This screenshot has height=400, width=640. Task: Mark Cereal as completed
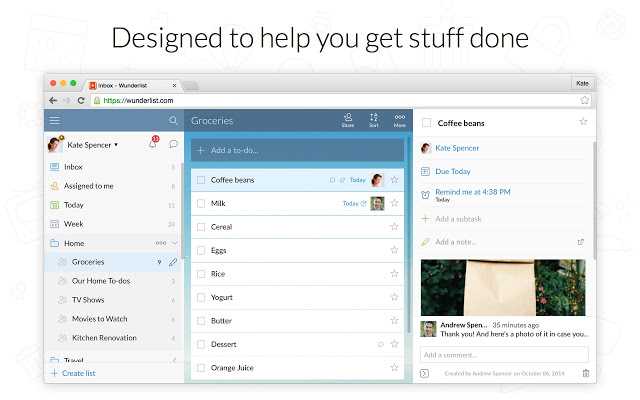coord(201,227)
